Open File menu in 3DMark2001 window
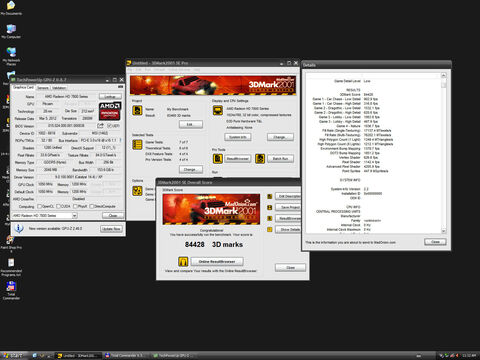Viewport: 480px width, 360px height. tap(129, 70)
